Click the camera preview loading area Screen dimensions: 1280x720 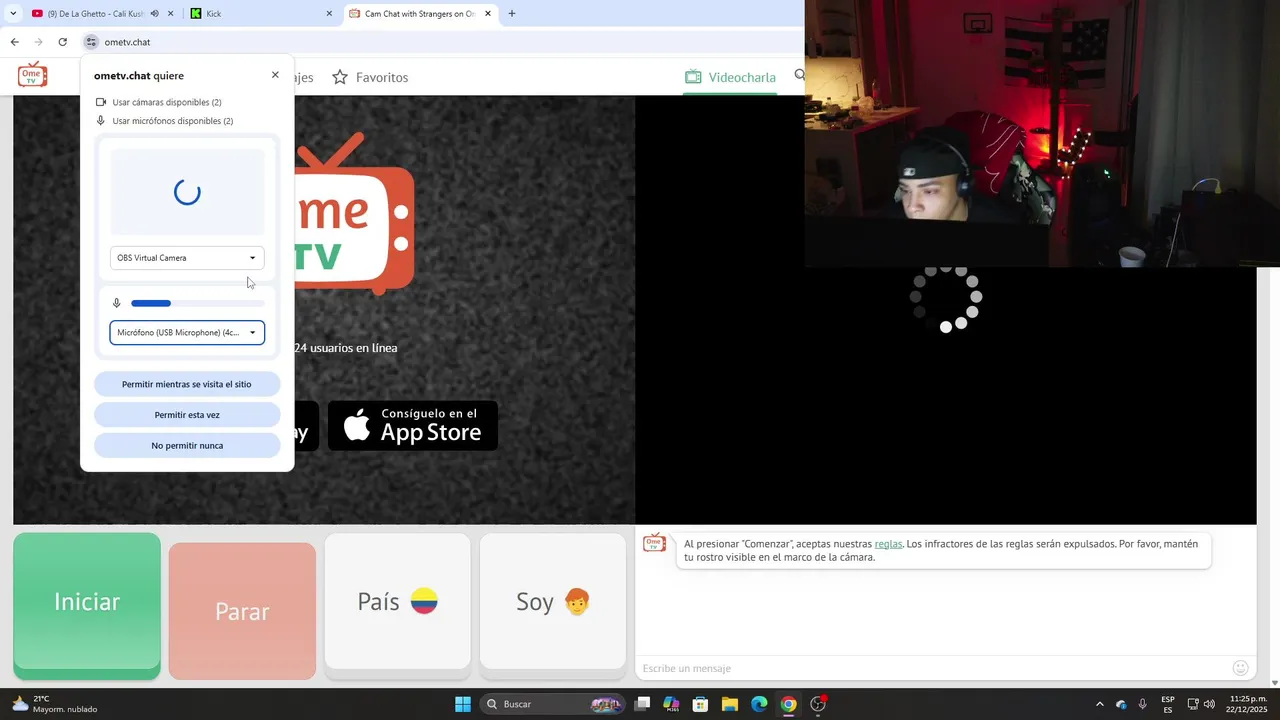[187, 192]
